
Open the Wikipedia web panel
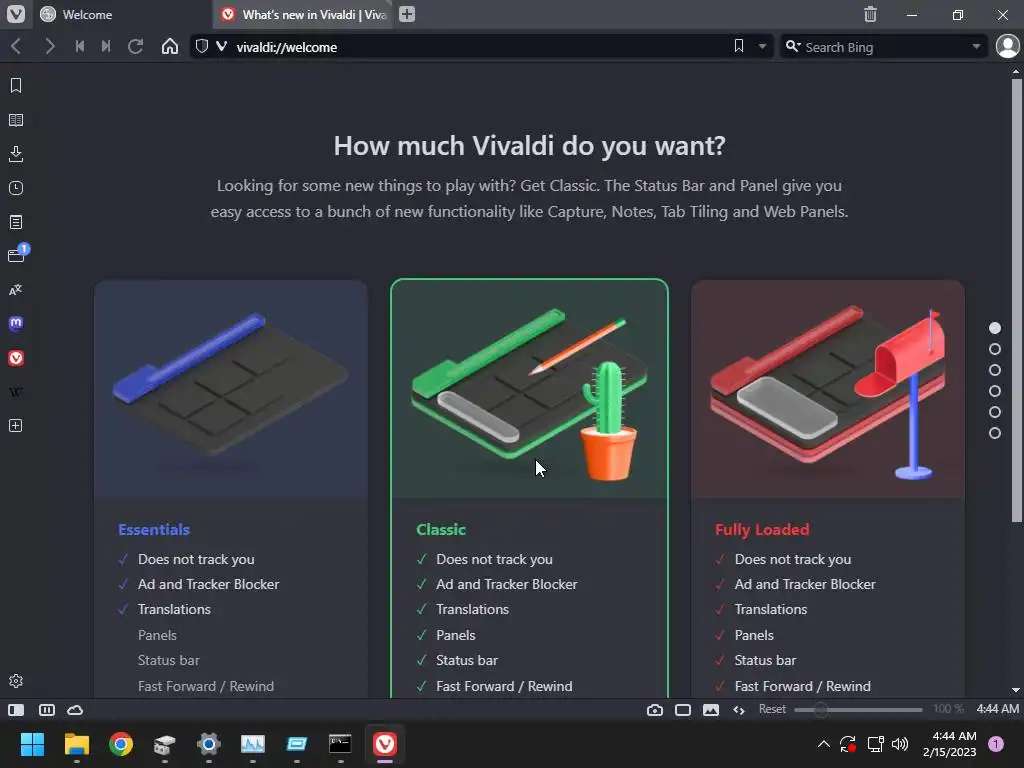[x=16, y=392]
